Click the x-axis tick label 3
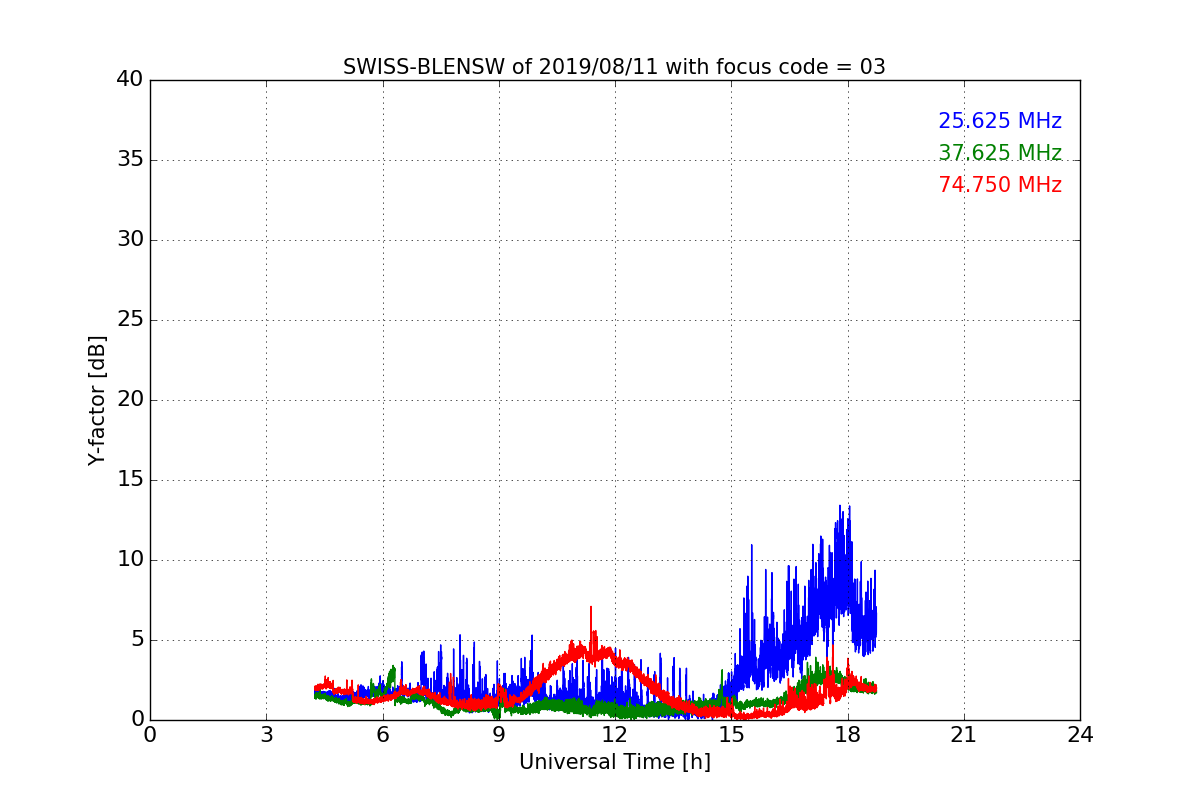Image resolution: width=1200 pixels, height=800 pixels. coord(266,735)
